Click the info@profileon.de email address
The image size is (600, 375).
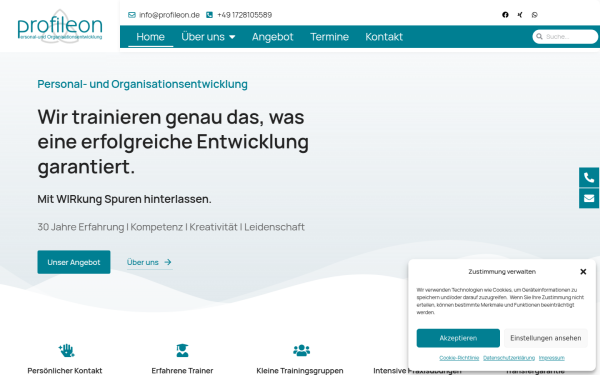click(169, 15)
